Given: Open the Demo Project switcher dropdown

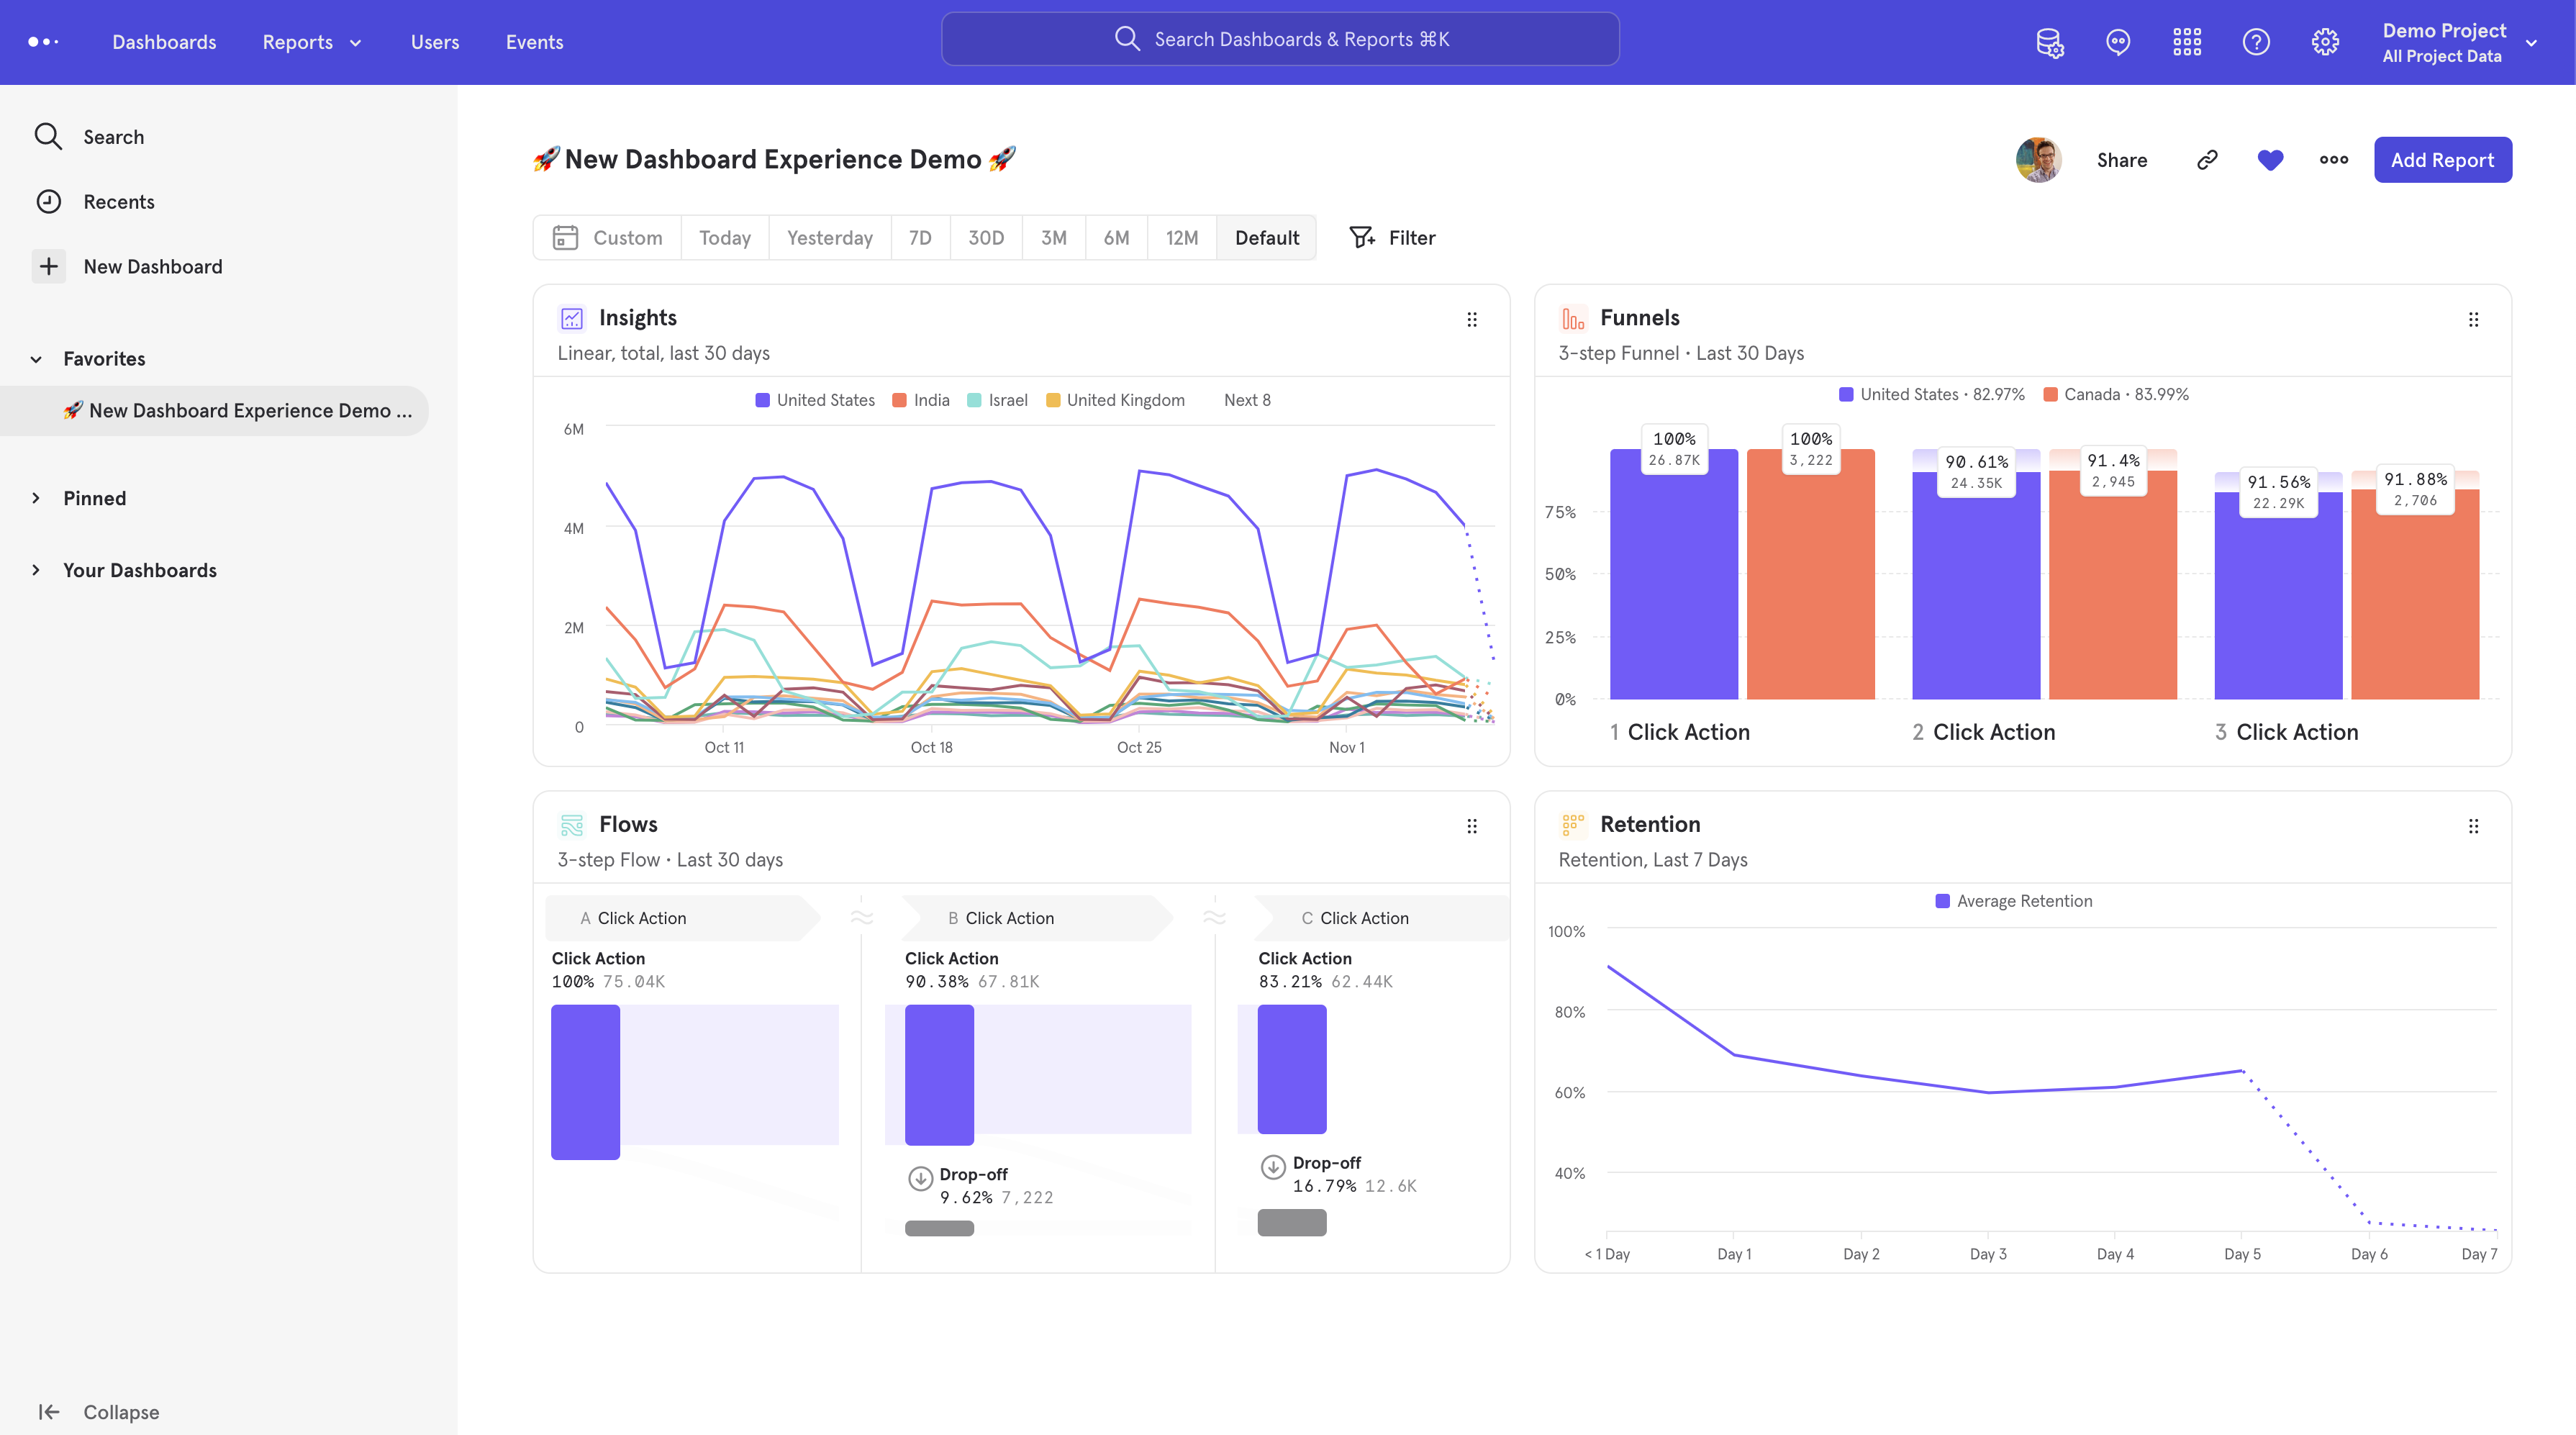Looking at the screenshot, I should [x=2459, y=42].
